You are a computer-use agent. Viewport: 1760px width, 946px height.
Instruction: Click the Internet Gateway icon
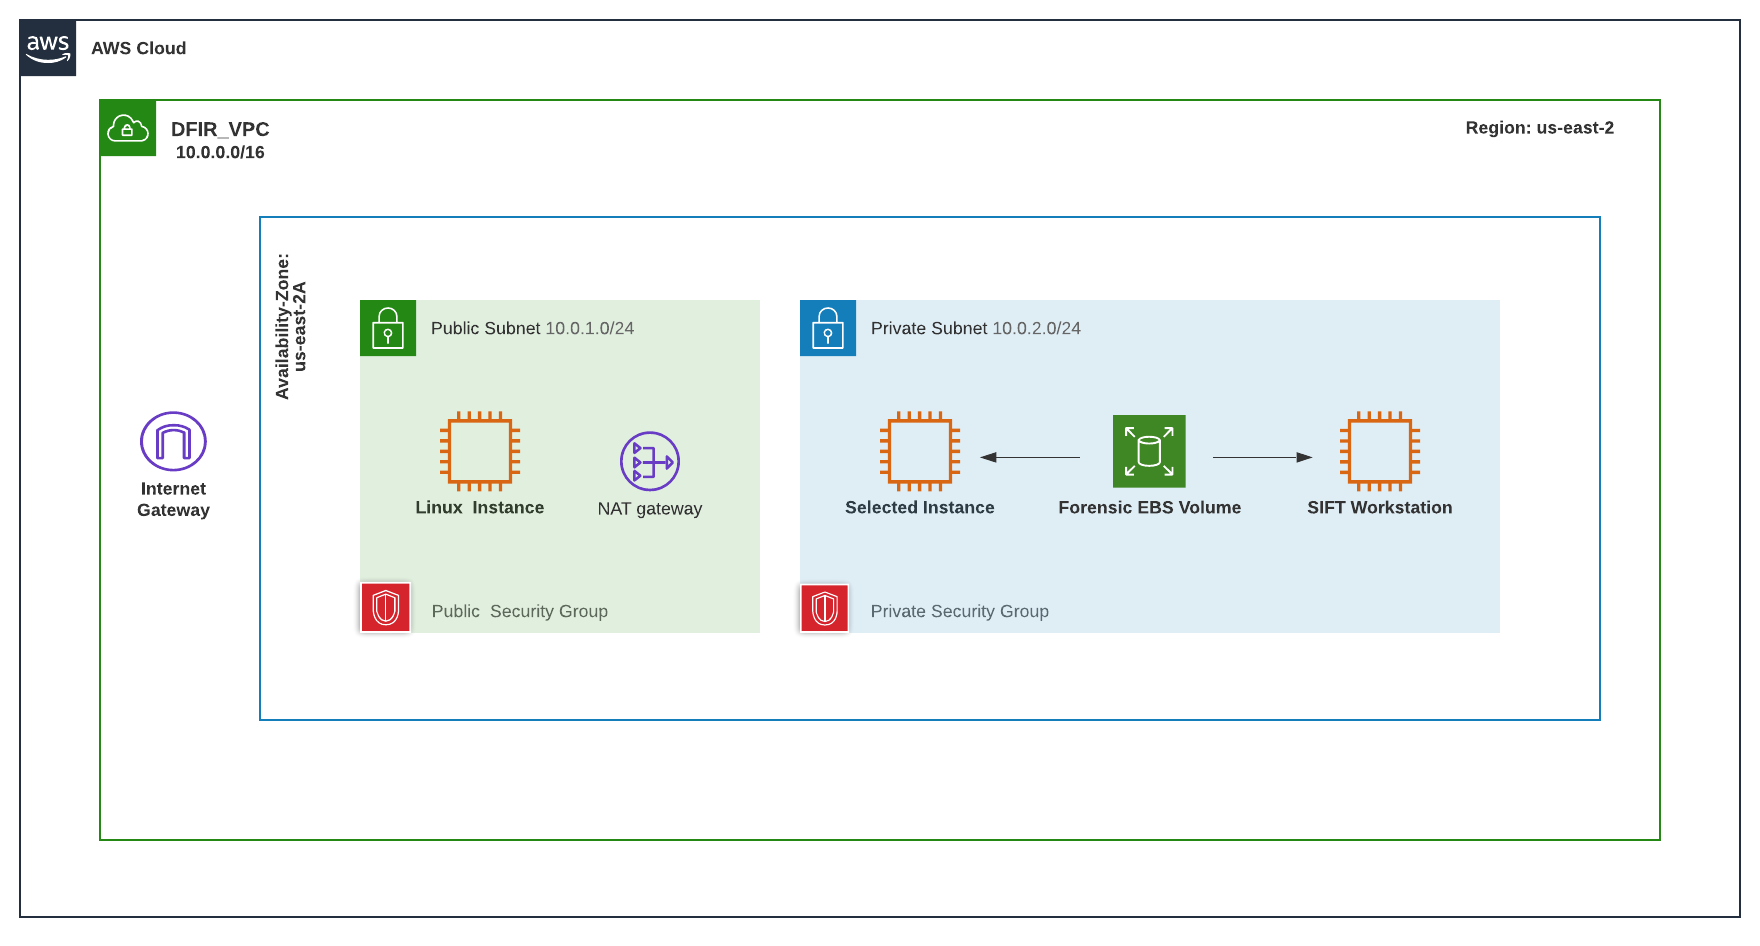click(173, 441)
